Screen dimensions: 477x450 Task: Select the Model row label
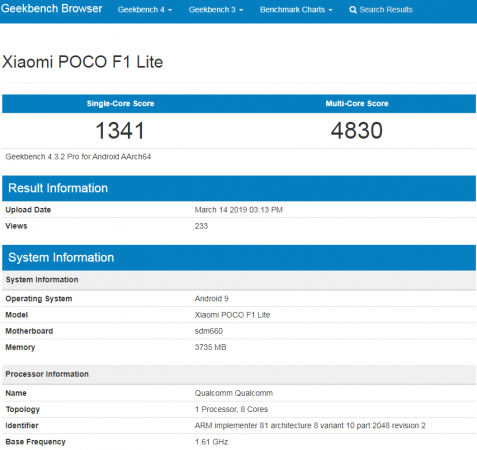click(x=17, y=315)
